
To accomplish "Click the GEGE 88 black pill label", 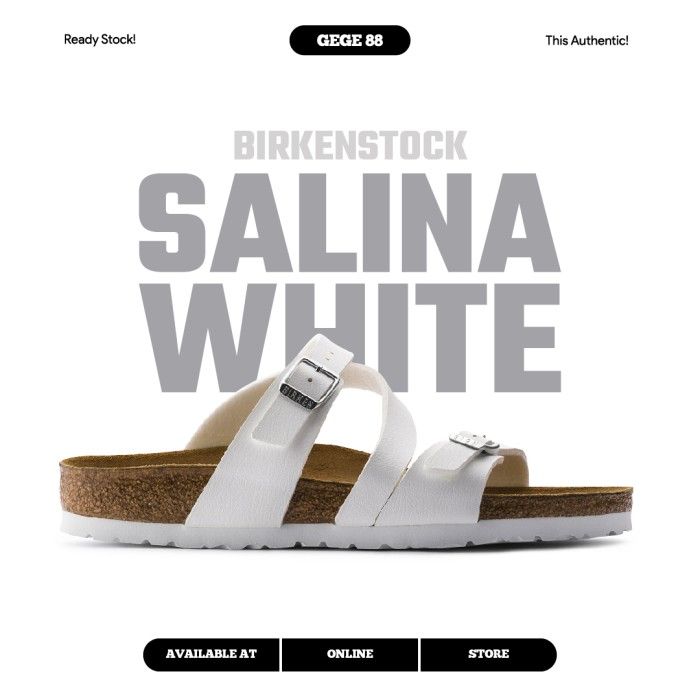I will click(x=350, y=40).
